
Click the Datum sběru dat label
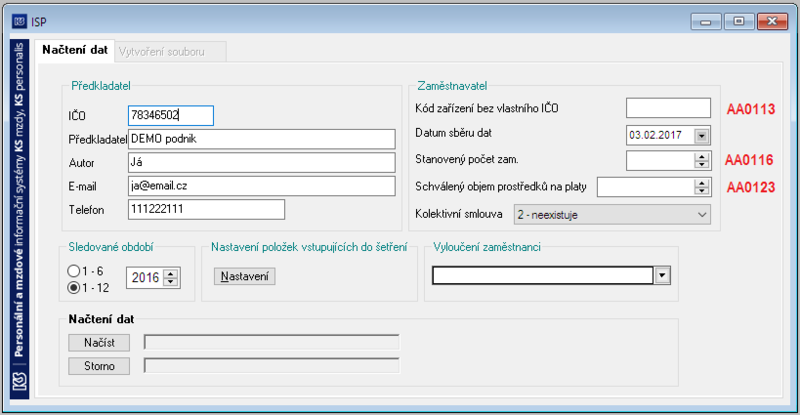[454, 133]
